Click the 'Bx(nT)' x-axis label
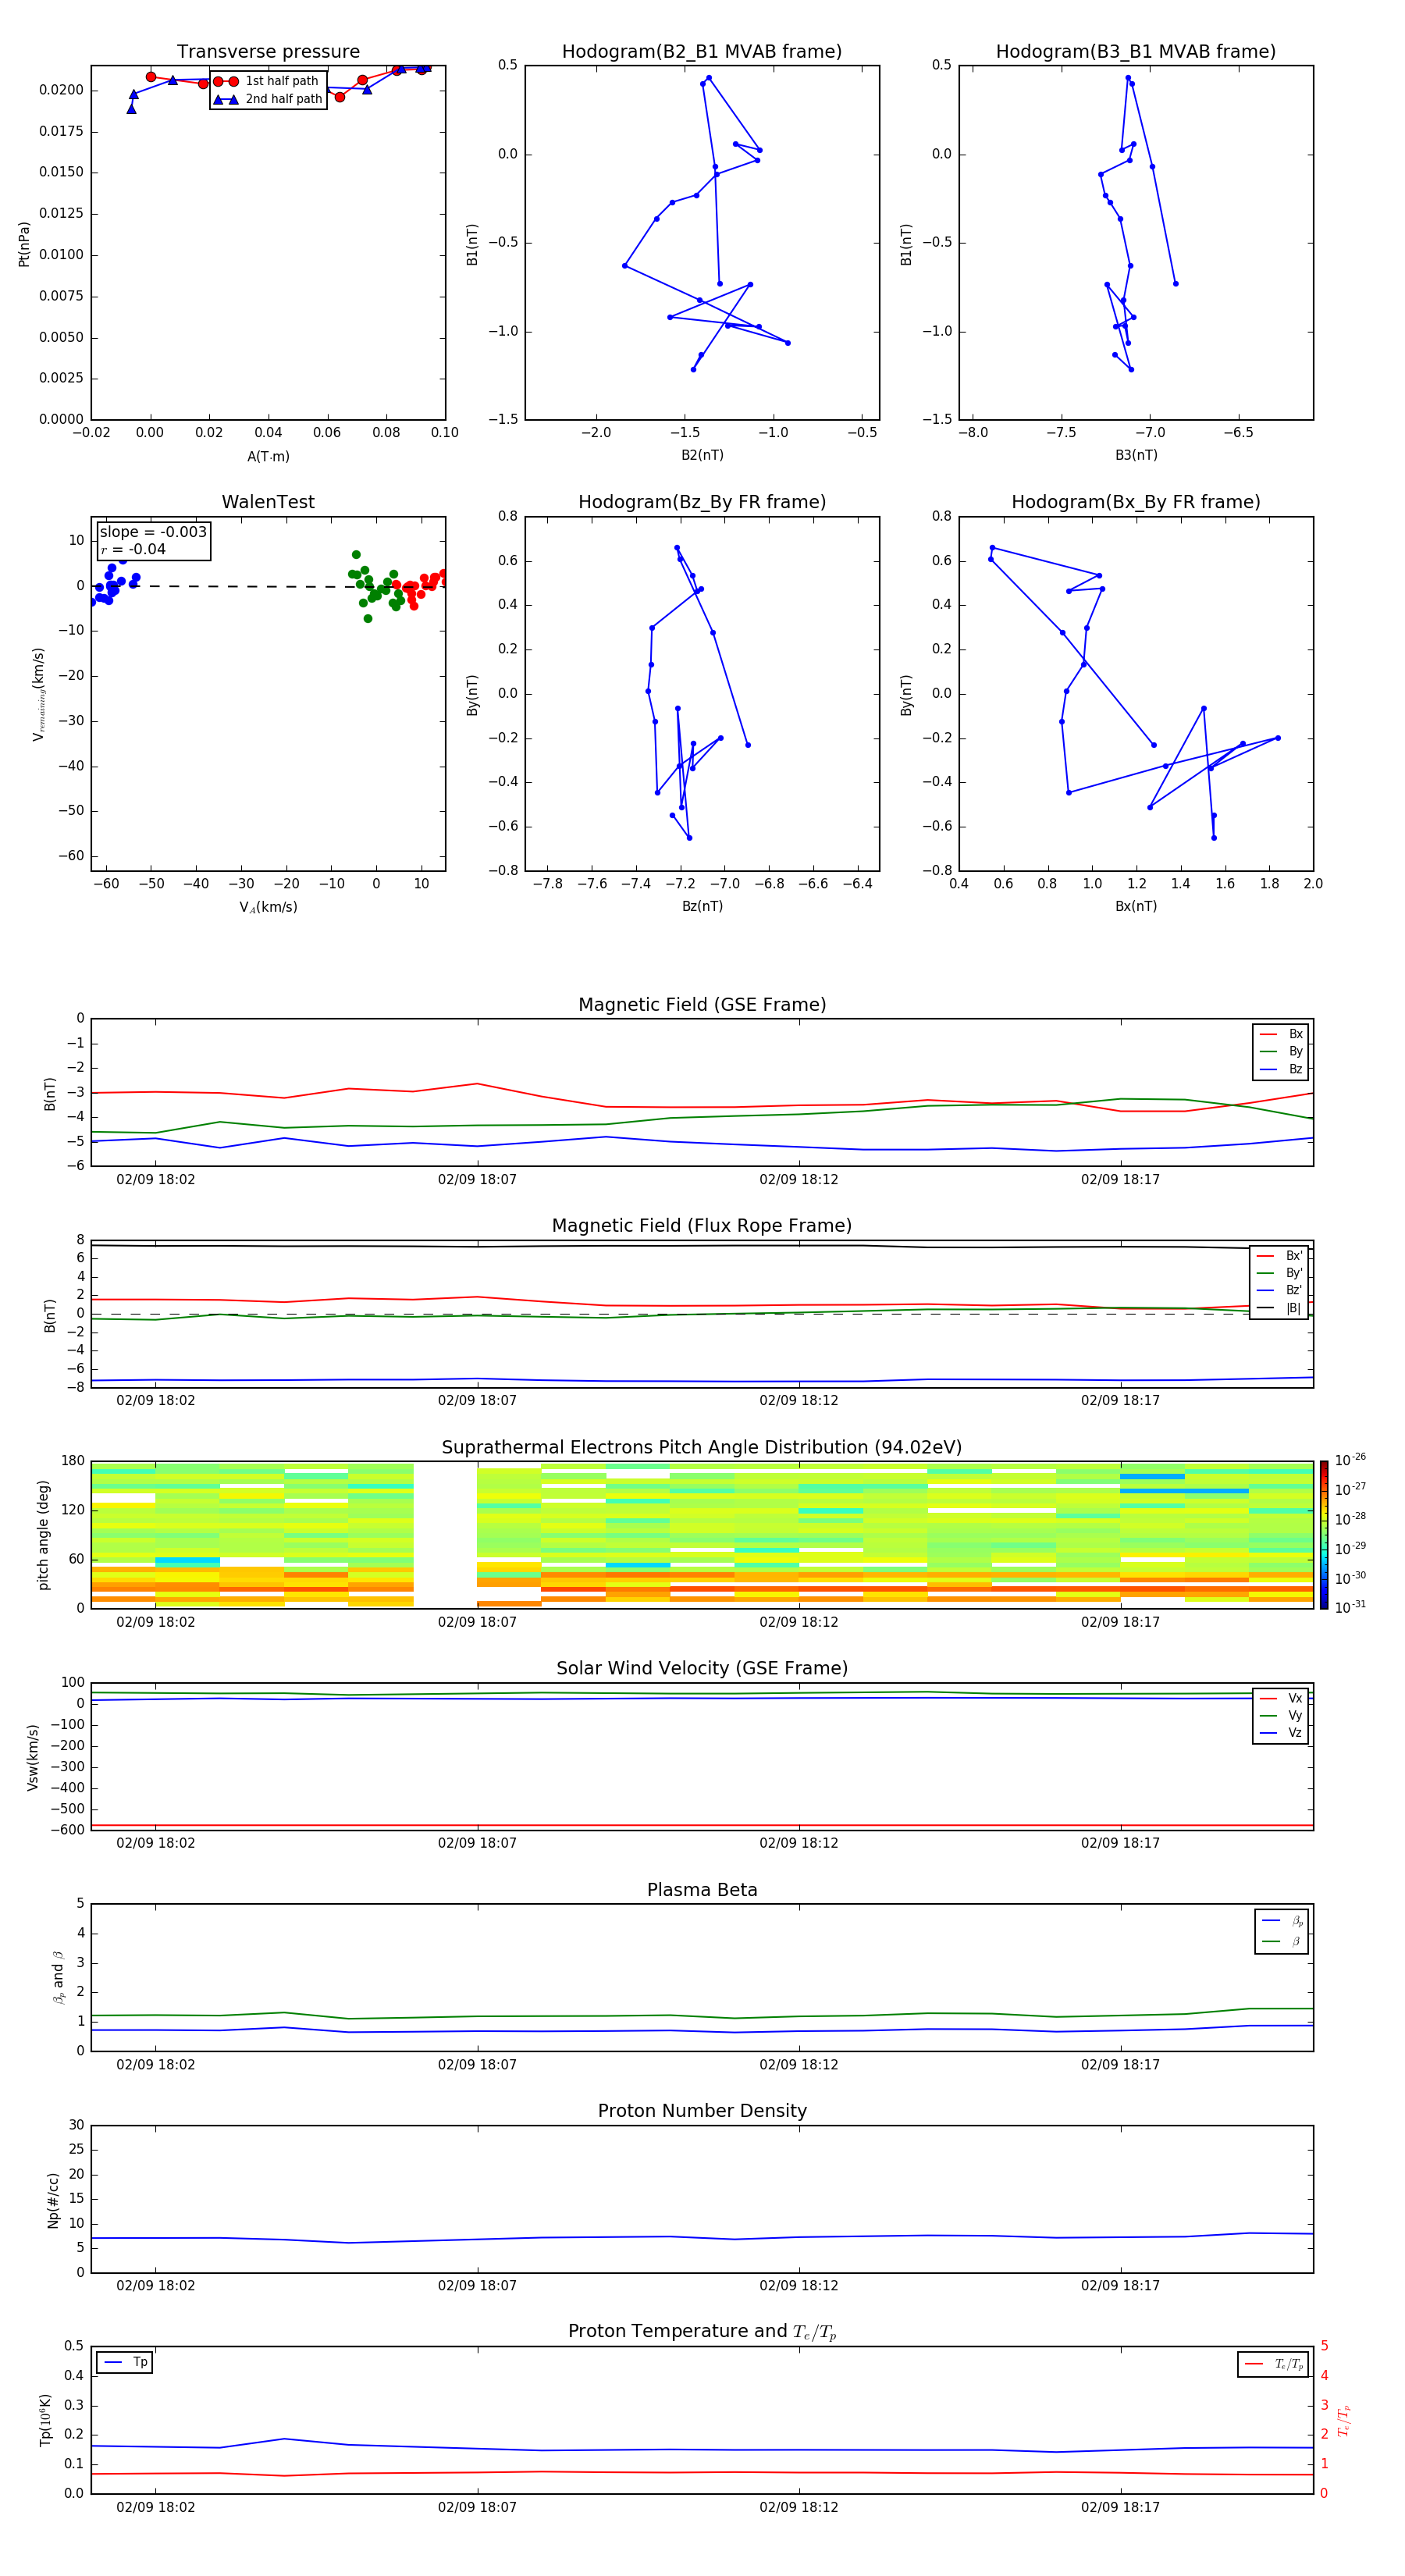 pos(1136,906)
